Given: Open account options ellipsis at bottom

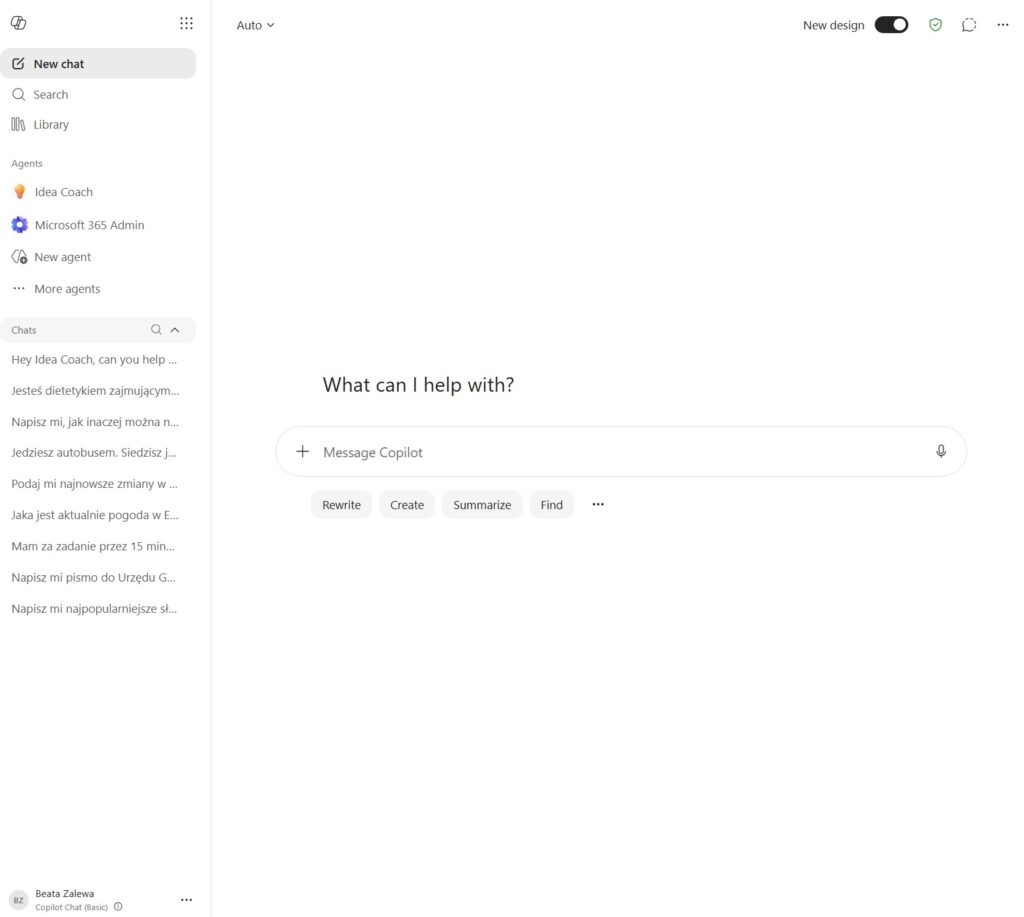Looking at the screenshot, I should pos(186,900).
